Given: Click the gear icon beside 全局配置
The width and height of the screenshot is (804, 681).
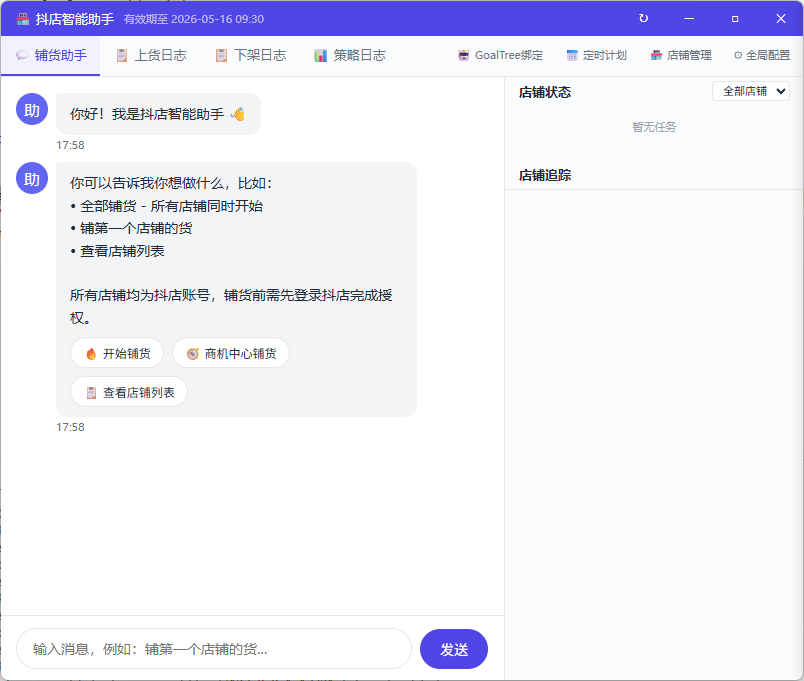Looking at the screenshot, I should pyautogui.click(x=738, y=55).
